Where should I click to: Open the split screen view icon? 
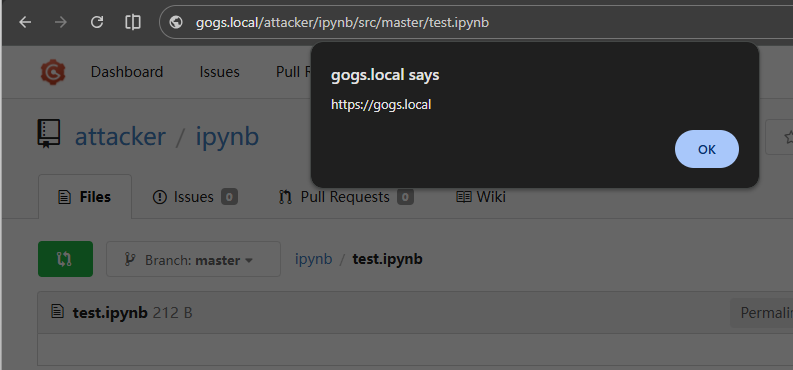click(x=133, y=22)
